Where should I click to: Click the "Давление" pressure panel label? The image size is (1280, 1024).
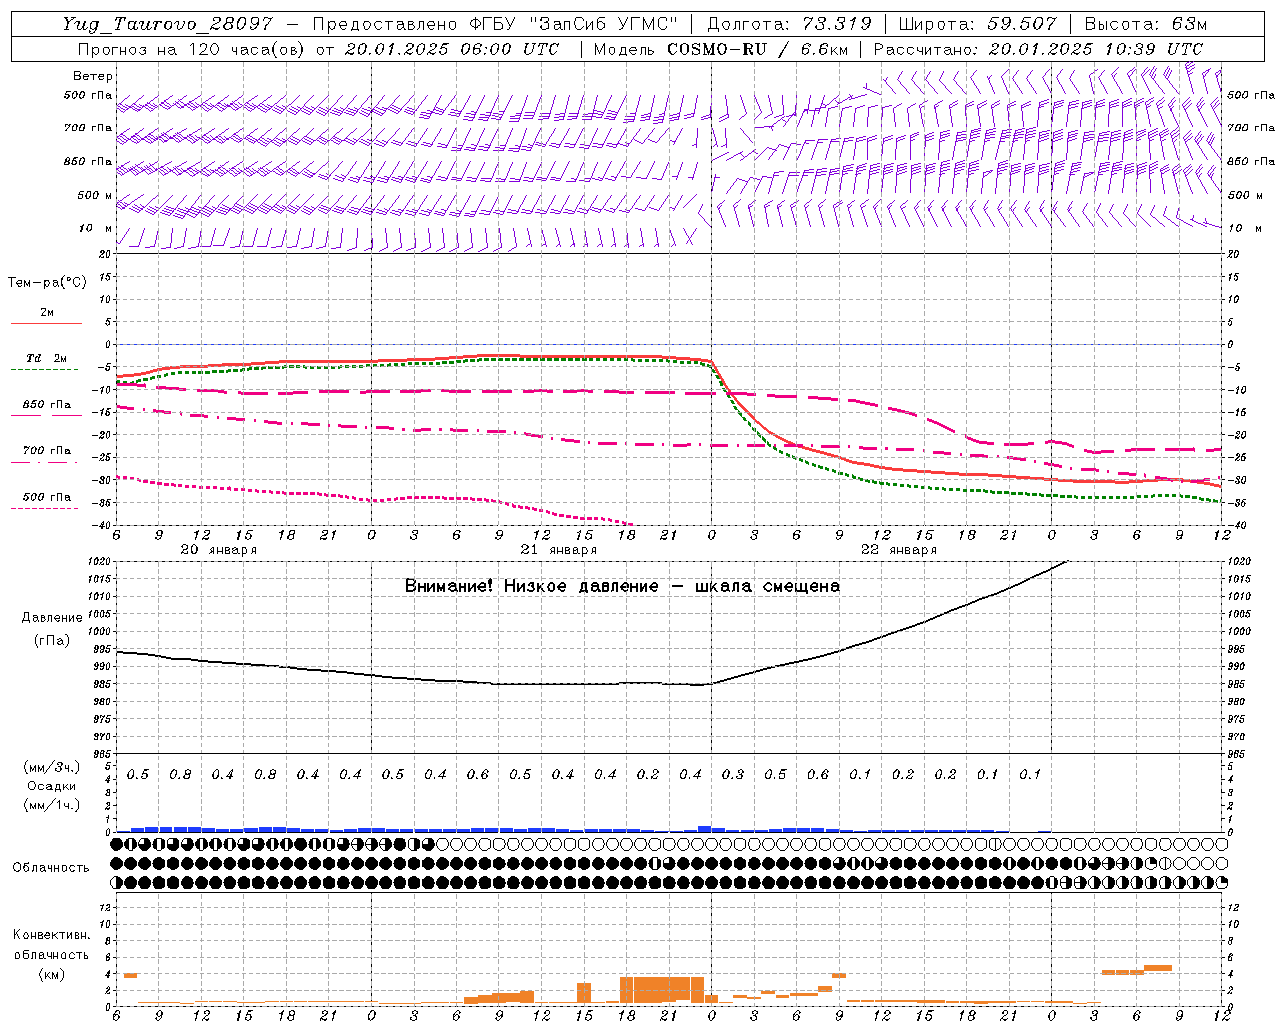click(51, 618)
